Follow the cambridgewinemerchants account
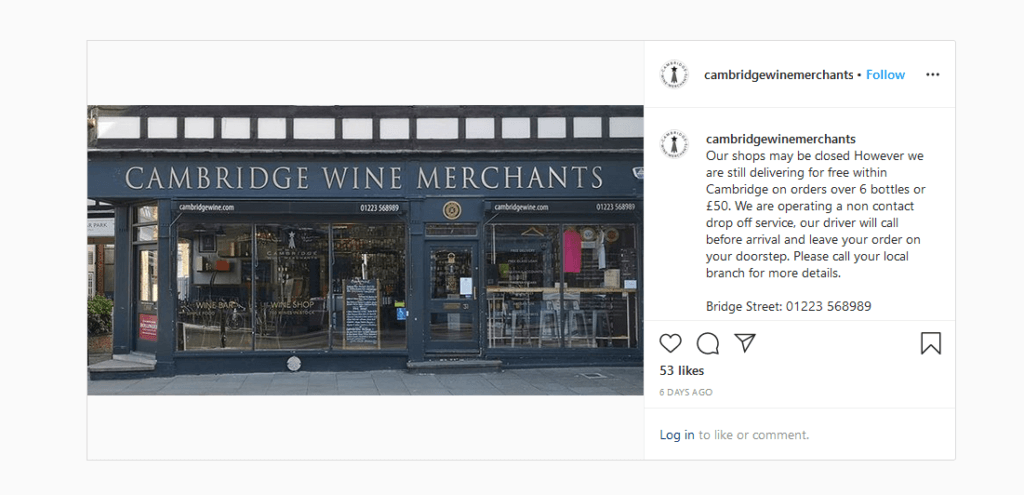This screenshot has width=1024, height=495. [885, 75]
